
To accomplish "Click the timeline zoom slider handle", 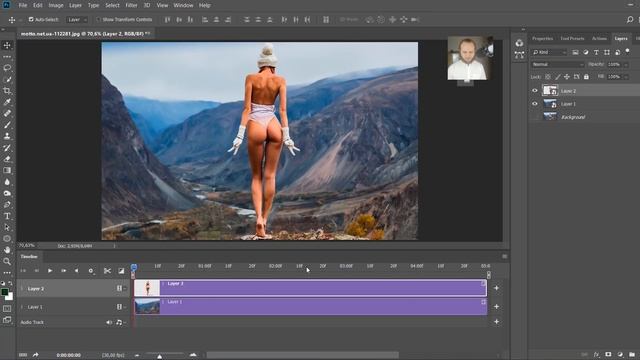I will (x=160, y=357).
